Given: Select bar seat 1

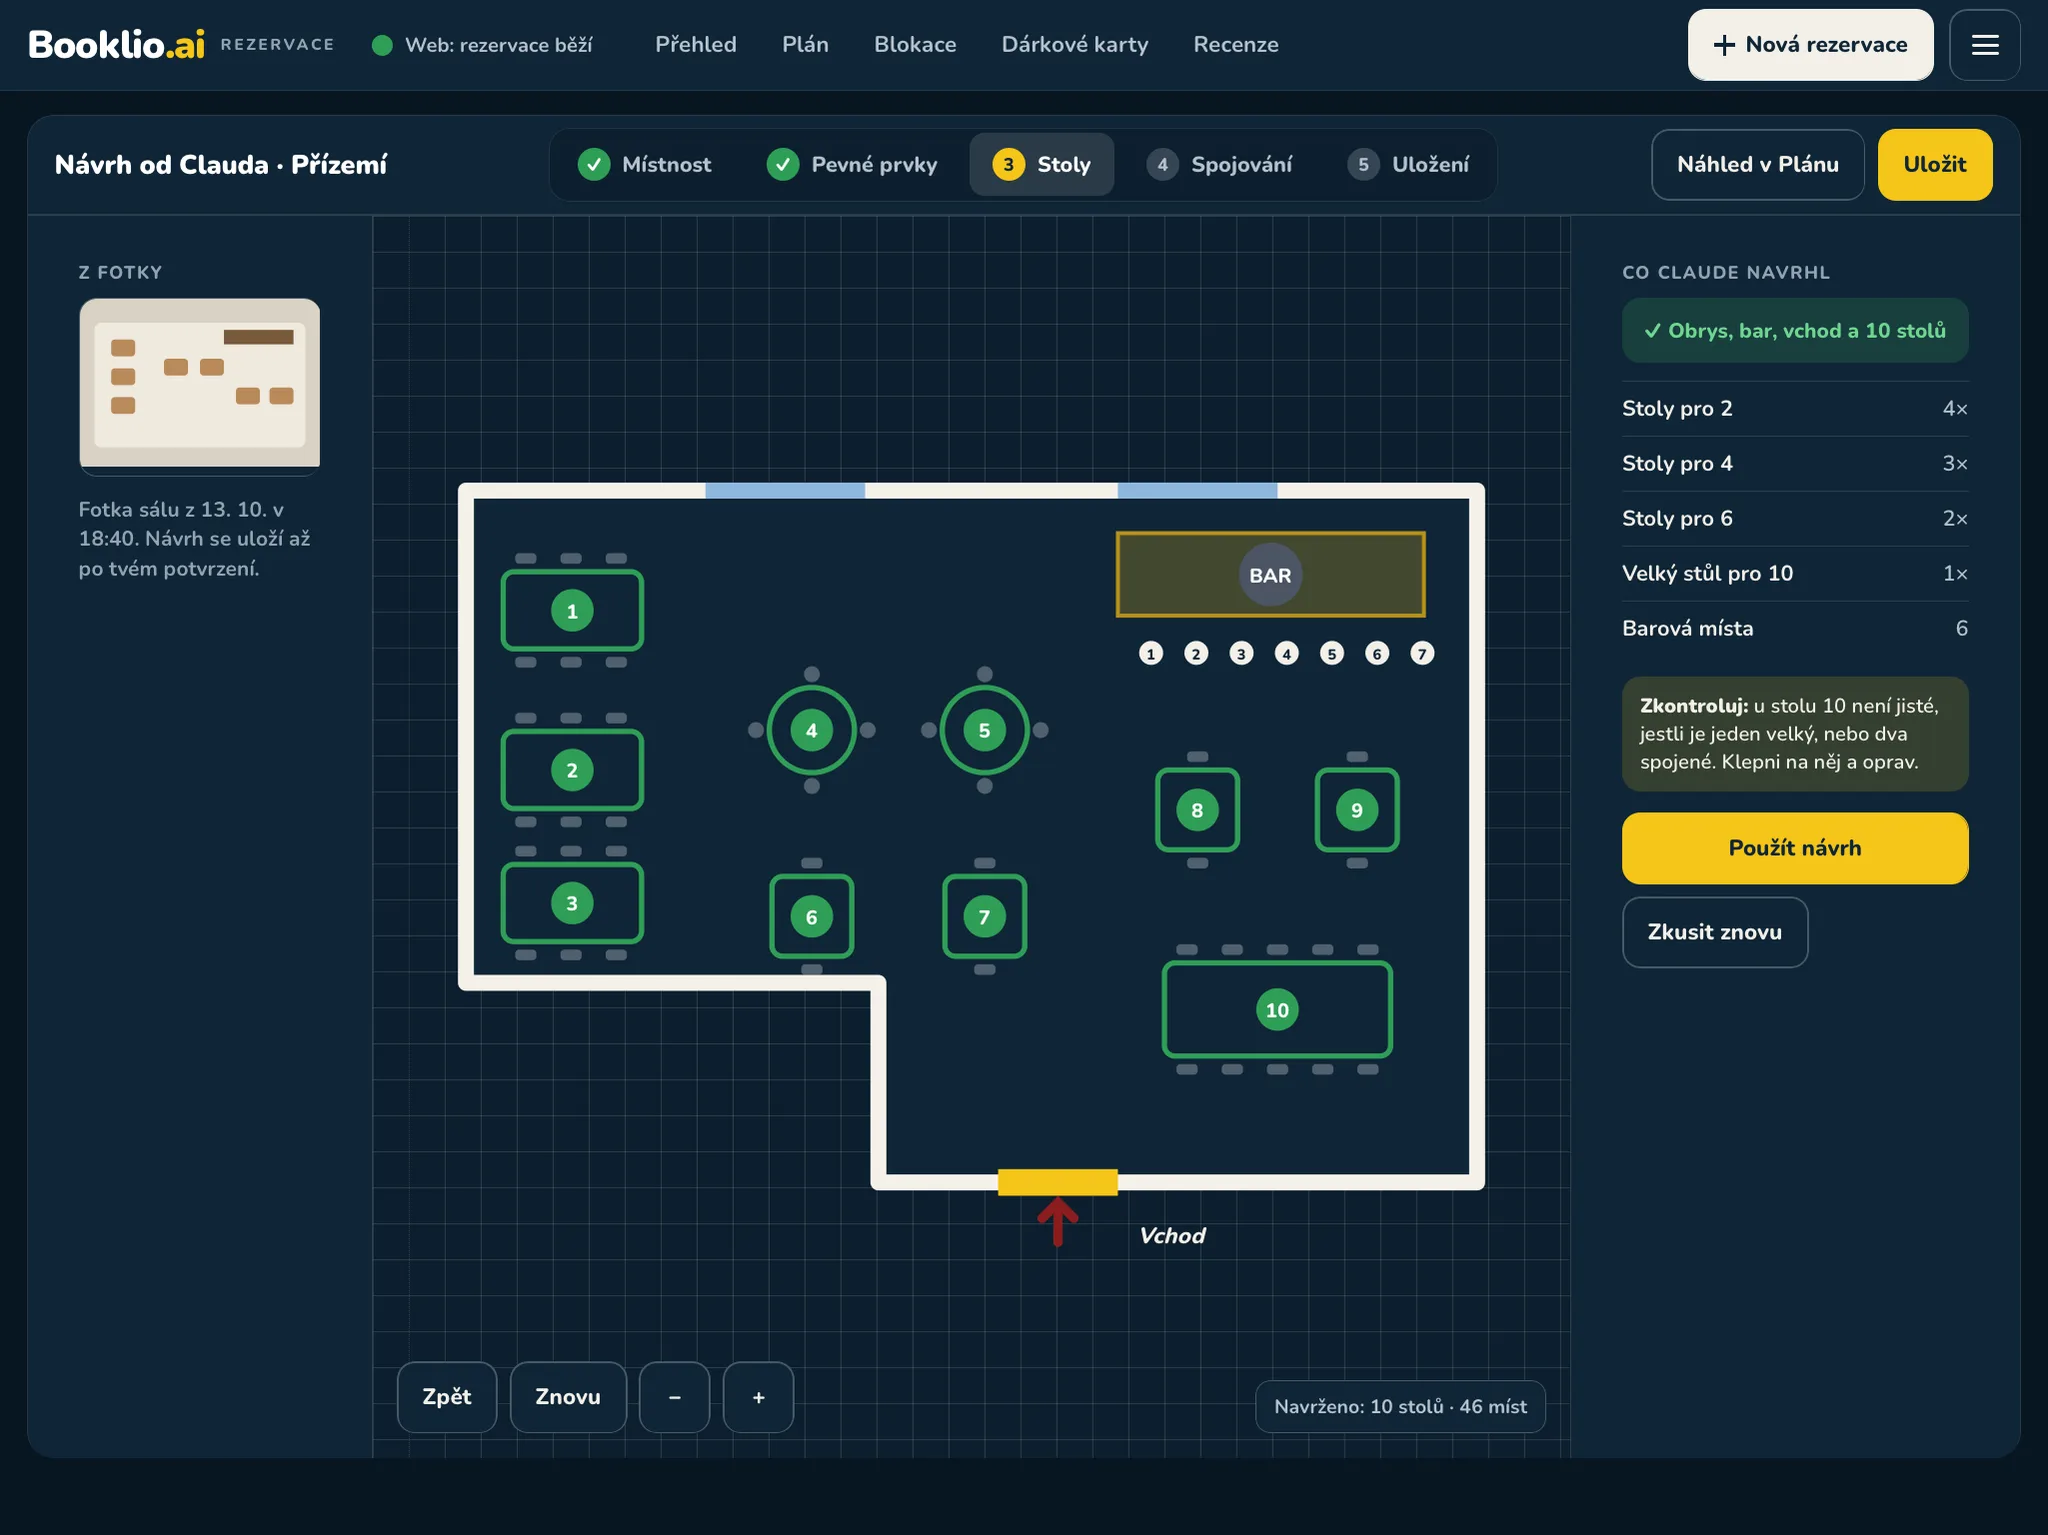Looking at the screenshot, I should click(1151, 653).
